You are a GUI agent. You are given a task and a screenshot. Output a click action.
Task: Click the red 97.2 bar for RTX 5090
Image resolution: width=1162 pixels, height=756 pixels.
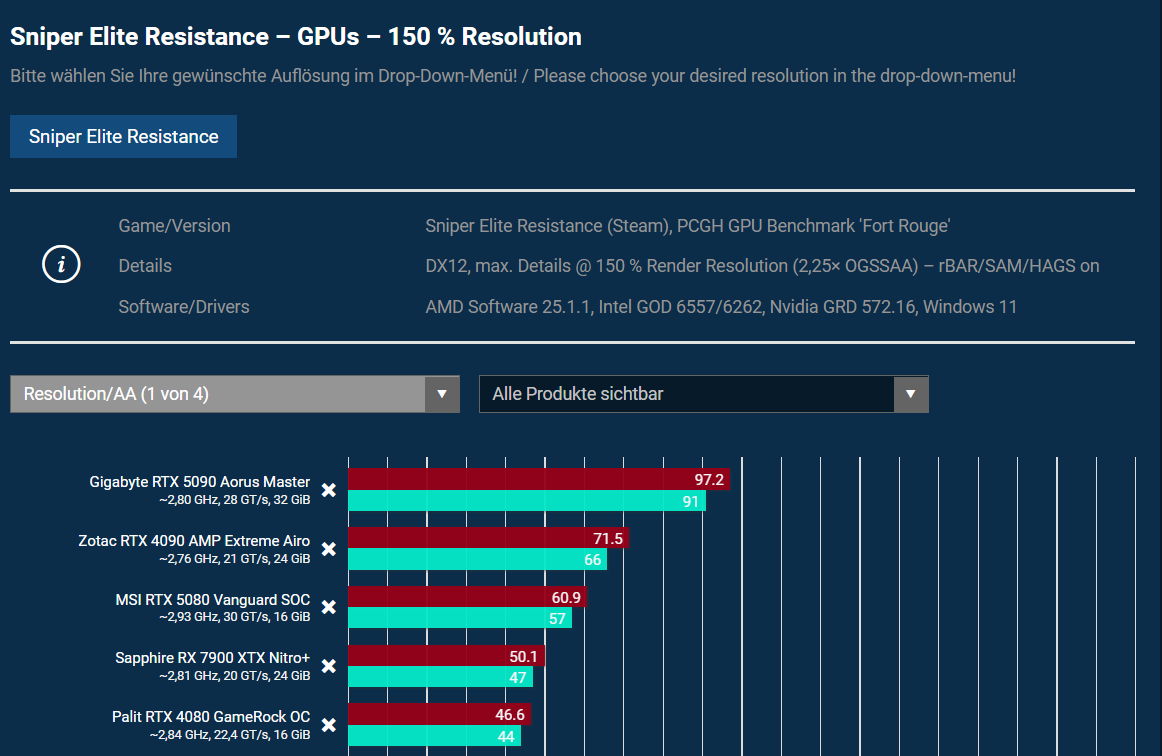click(539, 480)
